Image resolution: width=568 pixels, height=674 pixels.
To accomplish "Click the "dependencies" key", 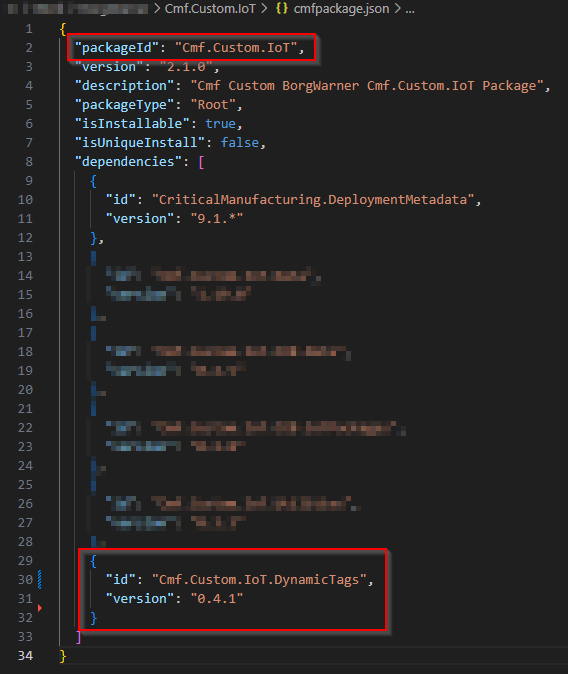I will 129,162.
